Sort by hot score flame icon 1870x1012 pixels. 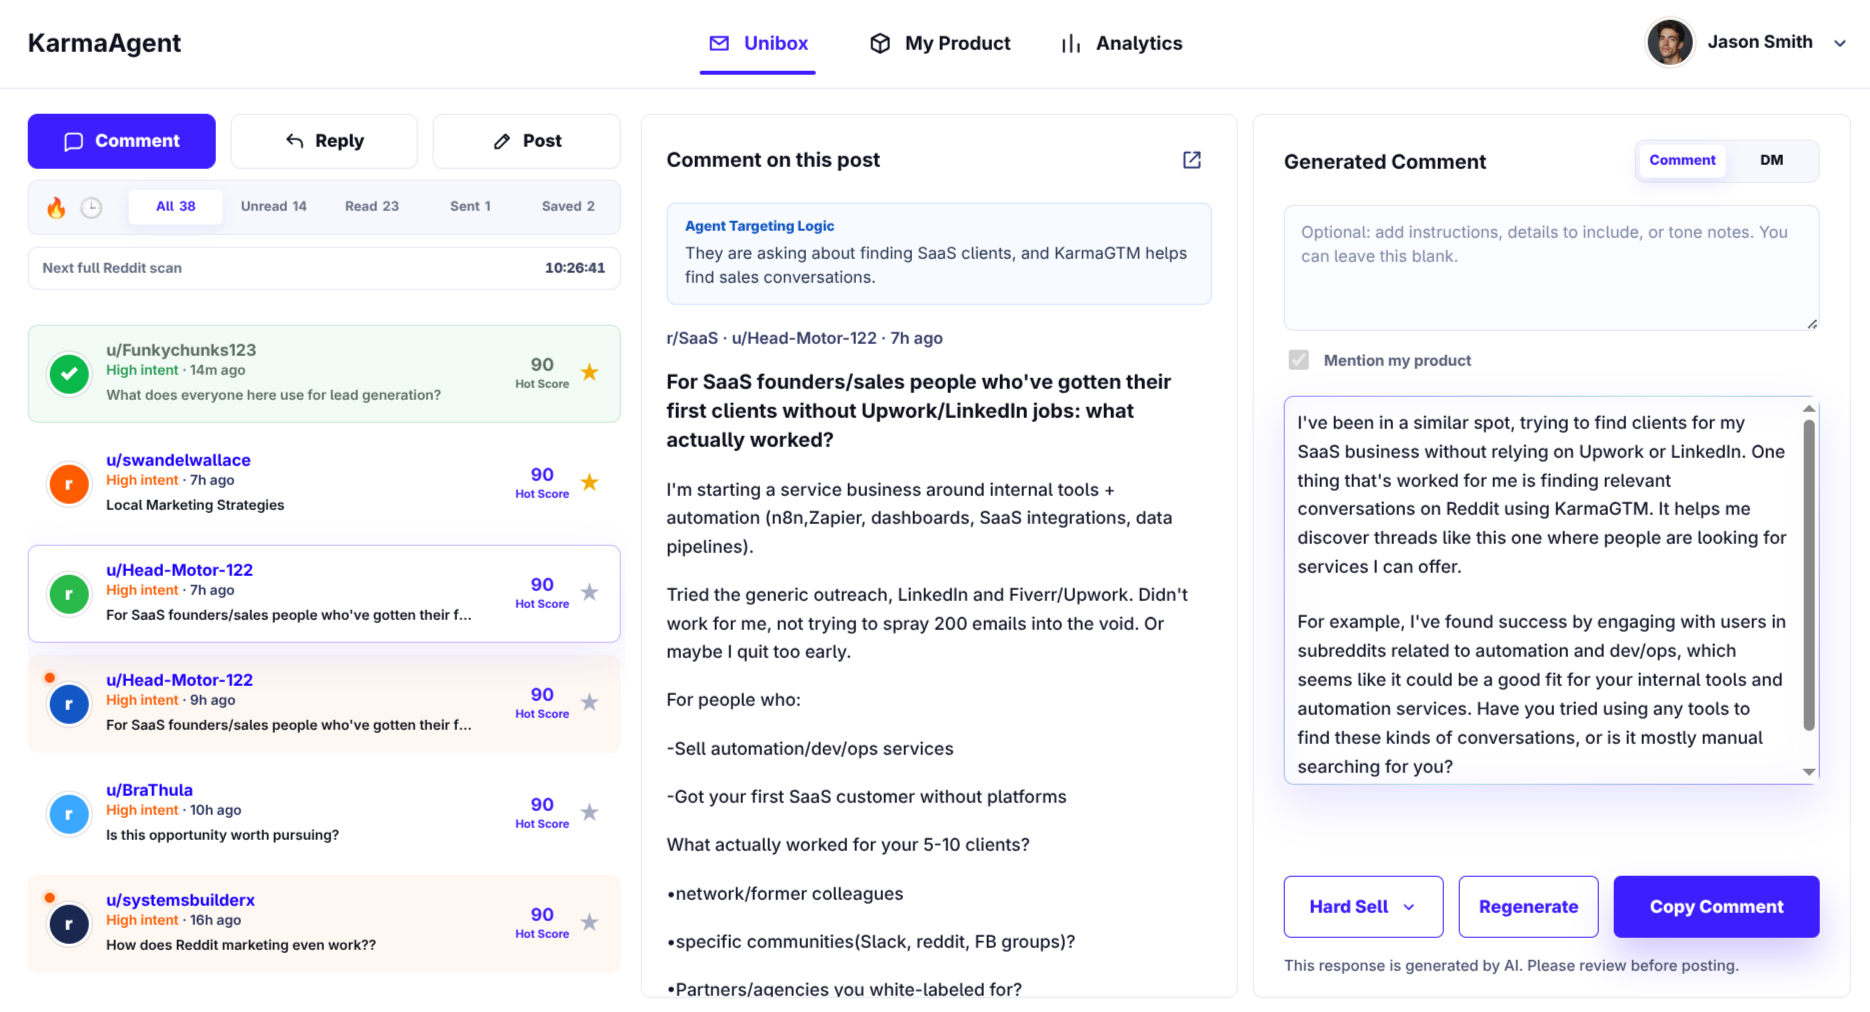click(x=56, y=207)
